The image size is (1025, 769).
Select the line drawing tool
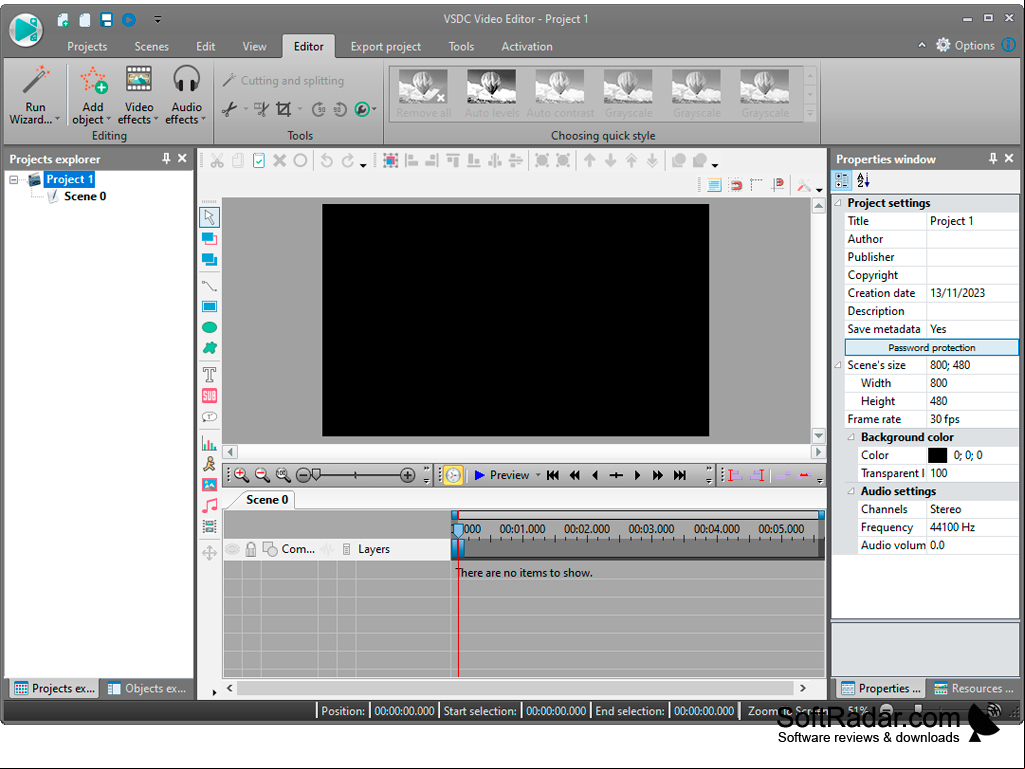click(x=209, y=286)
